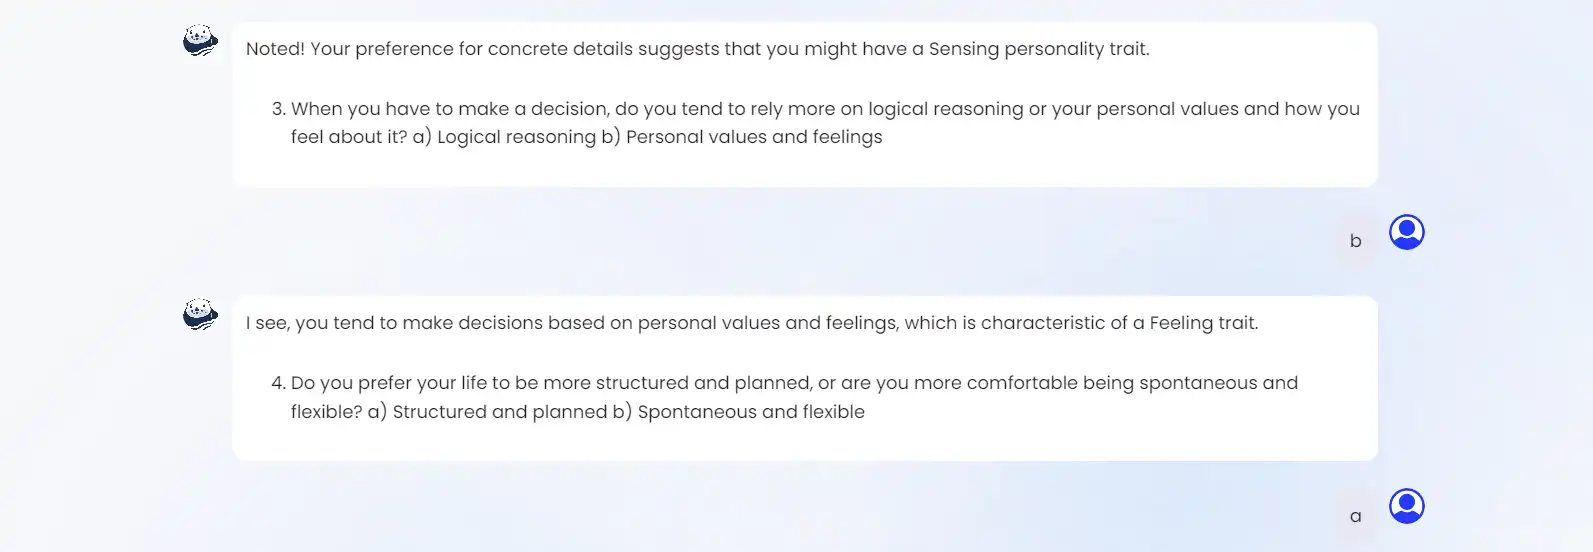Click the list number "4." of the question
This screenshot has width=1593, height=552.
(279, 383)
